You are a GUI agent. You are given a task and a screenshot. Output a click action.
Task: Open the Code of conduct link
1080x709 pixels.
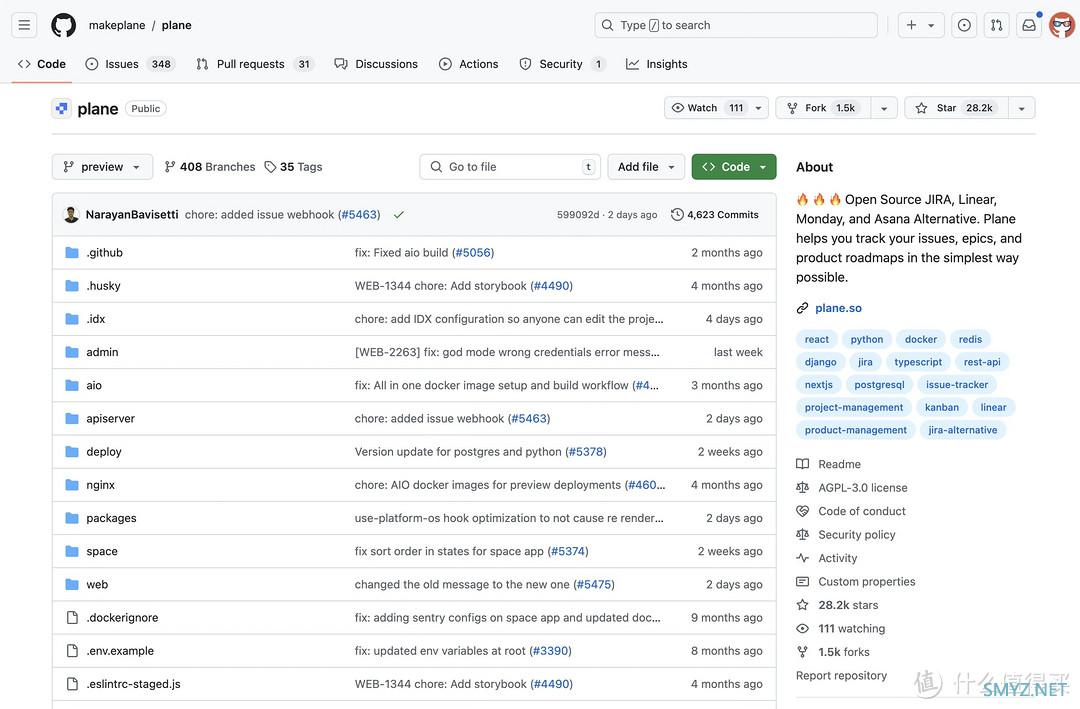point(851,511)
